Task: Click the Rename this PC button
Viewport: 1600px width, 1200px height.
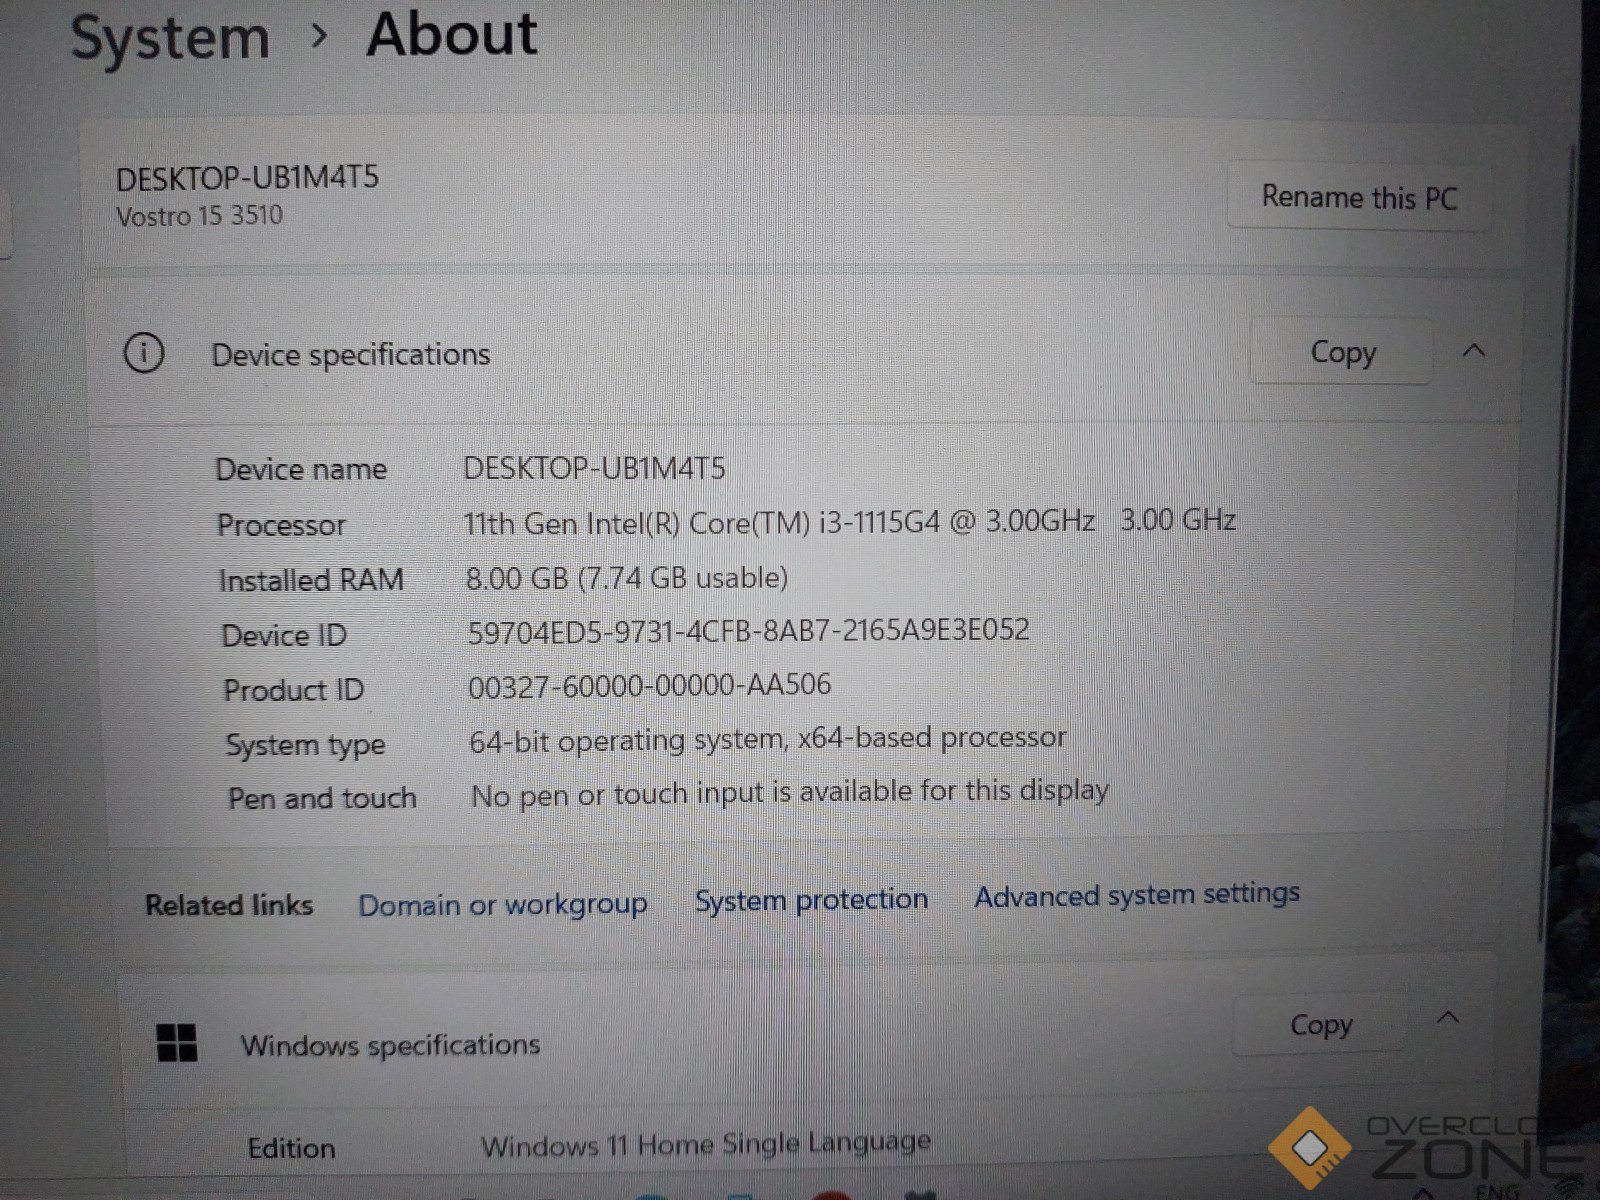Action: click(x=1359, y=197)
